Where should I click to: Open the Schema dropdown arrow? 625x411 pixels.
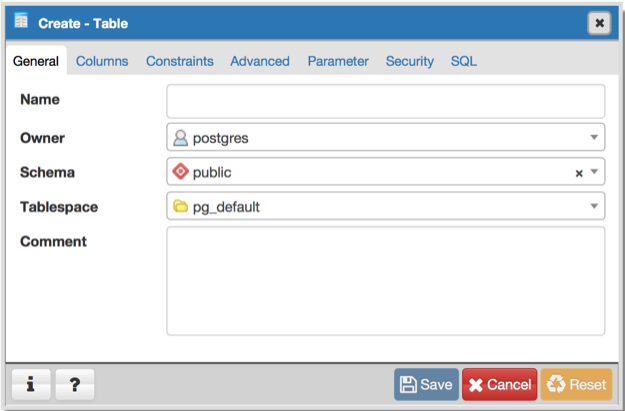594,172
